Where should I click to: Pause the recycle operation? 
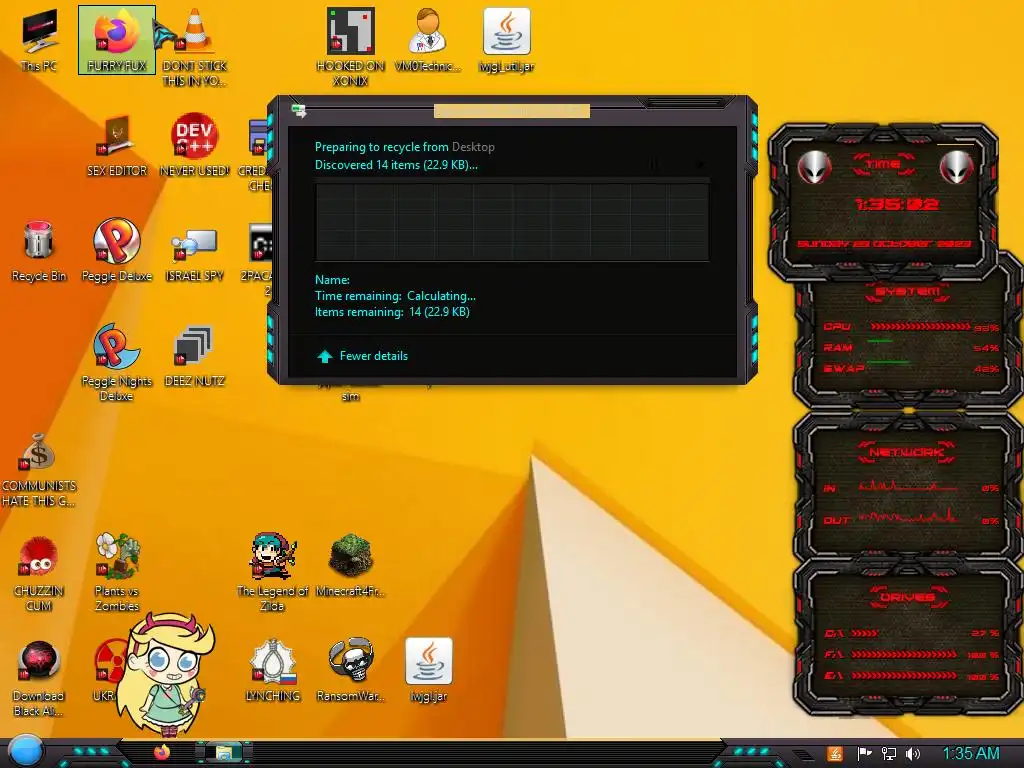point(654,165)
